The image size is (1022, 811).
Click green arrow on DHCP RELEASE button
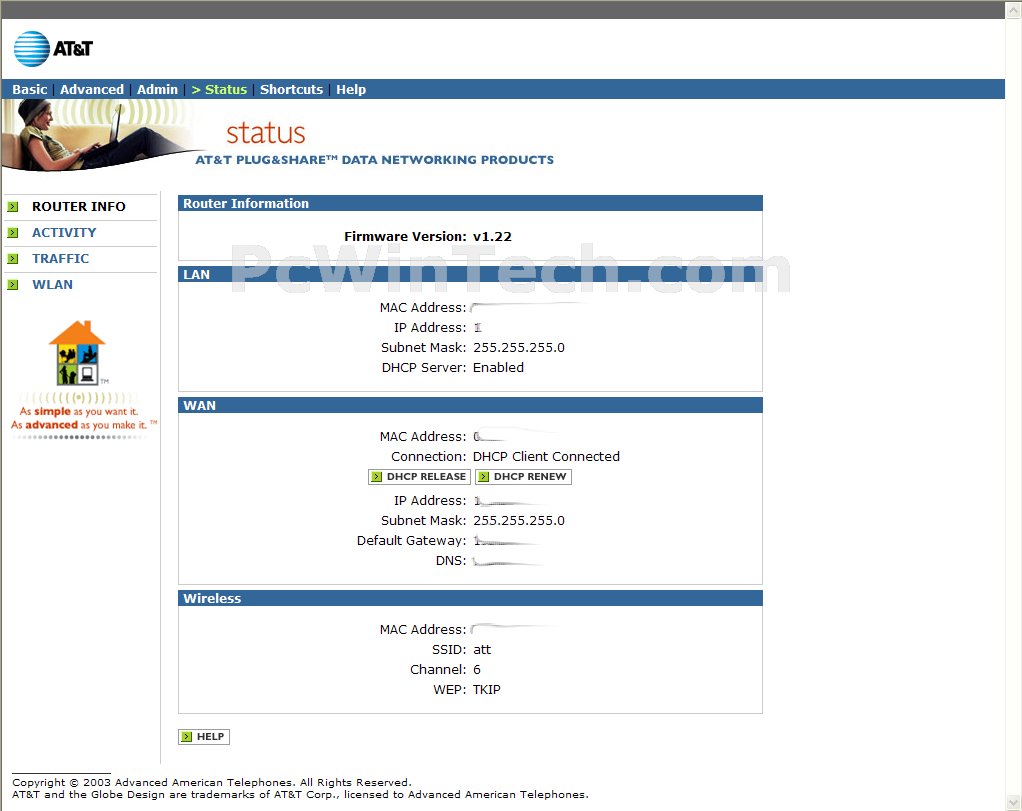(x=376, y=477)
